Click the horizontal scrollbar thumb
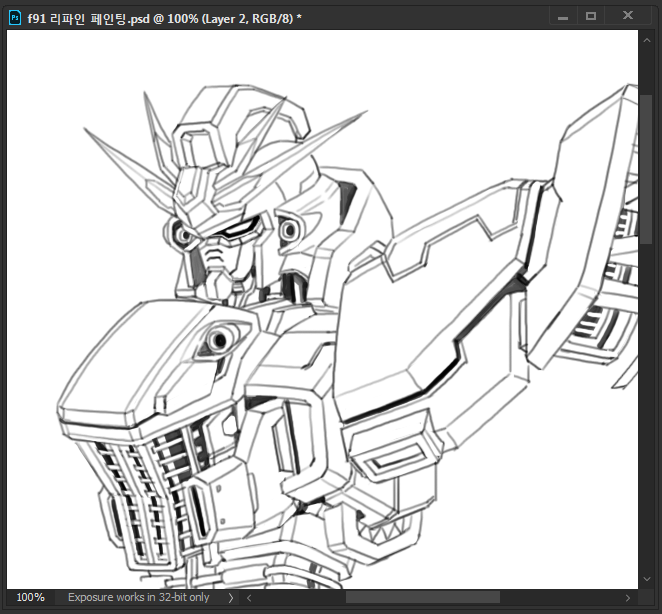The height and width of the screenshot is (614, 662). pos(423,598)
